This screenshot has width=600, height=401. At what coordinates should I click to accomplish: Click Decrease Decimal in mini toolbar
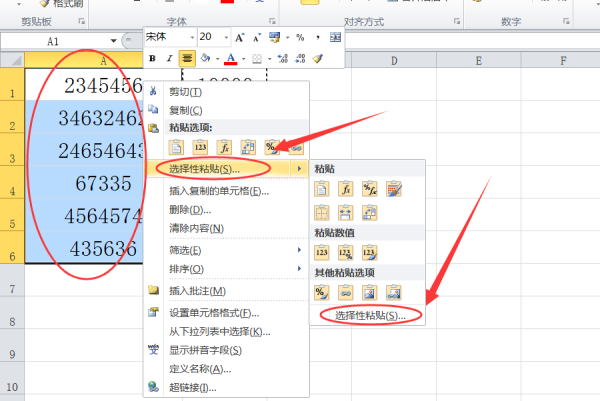pos(300,59)
